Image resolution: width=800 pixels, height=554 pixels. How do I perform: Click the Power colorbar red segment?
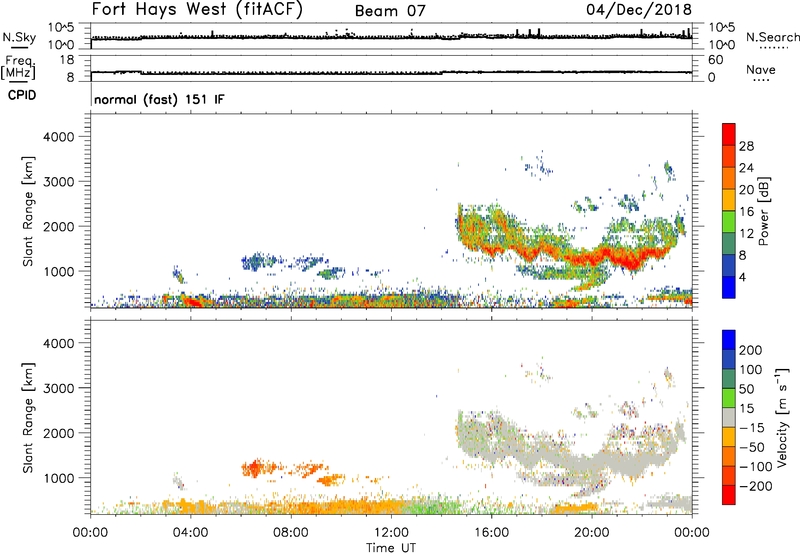[729, 134]
